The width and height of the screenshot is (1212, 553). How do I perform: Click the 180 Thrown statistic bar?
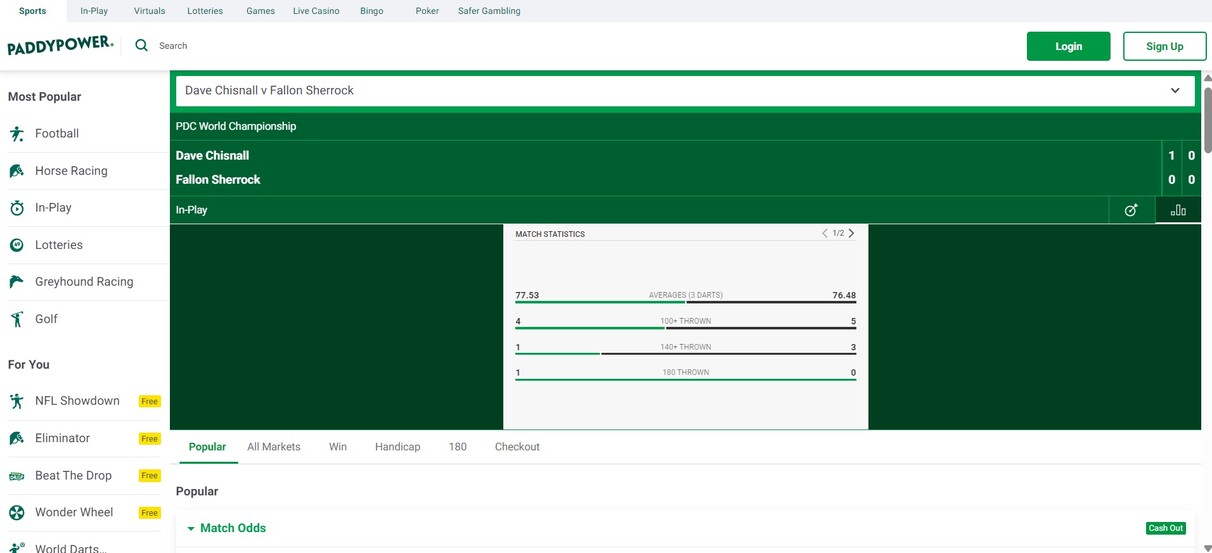click(685, 379)
